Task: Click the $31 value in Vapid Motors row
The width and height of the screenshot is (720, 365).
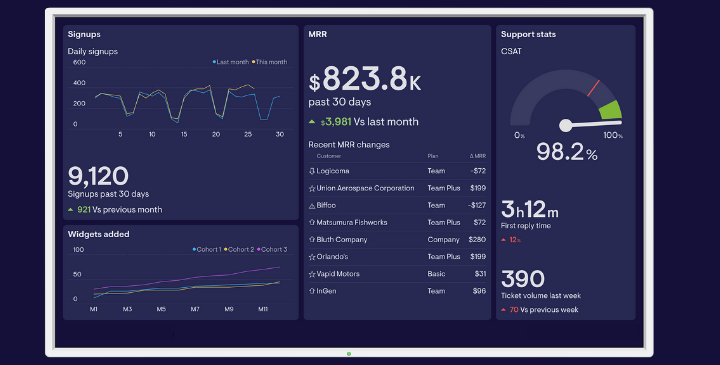Action: 480,274
